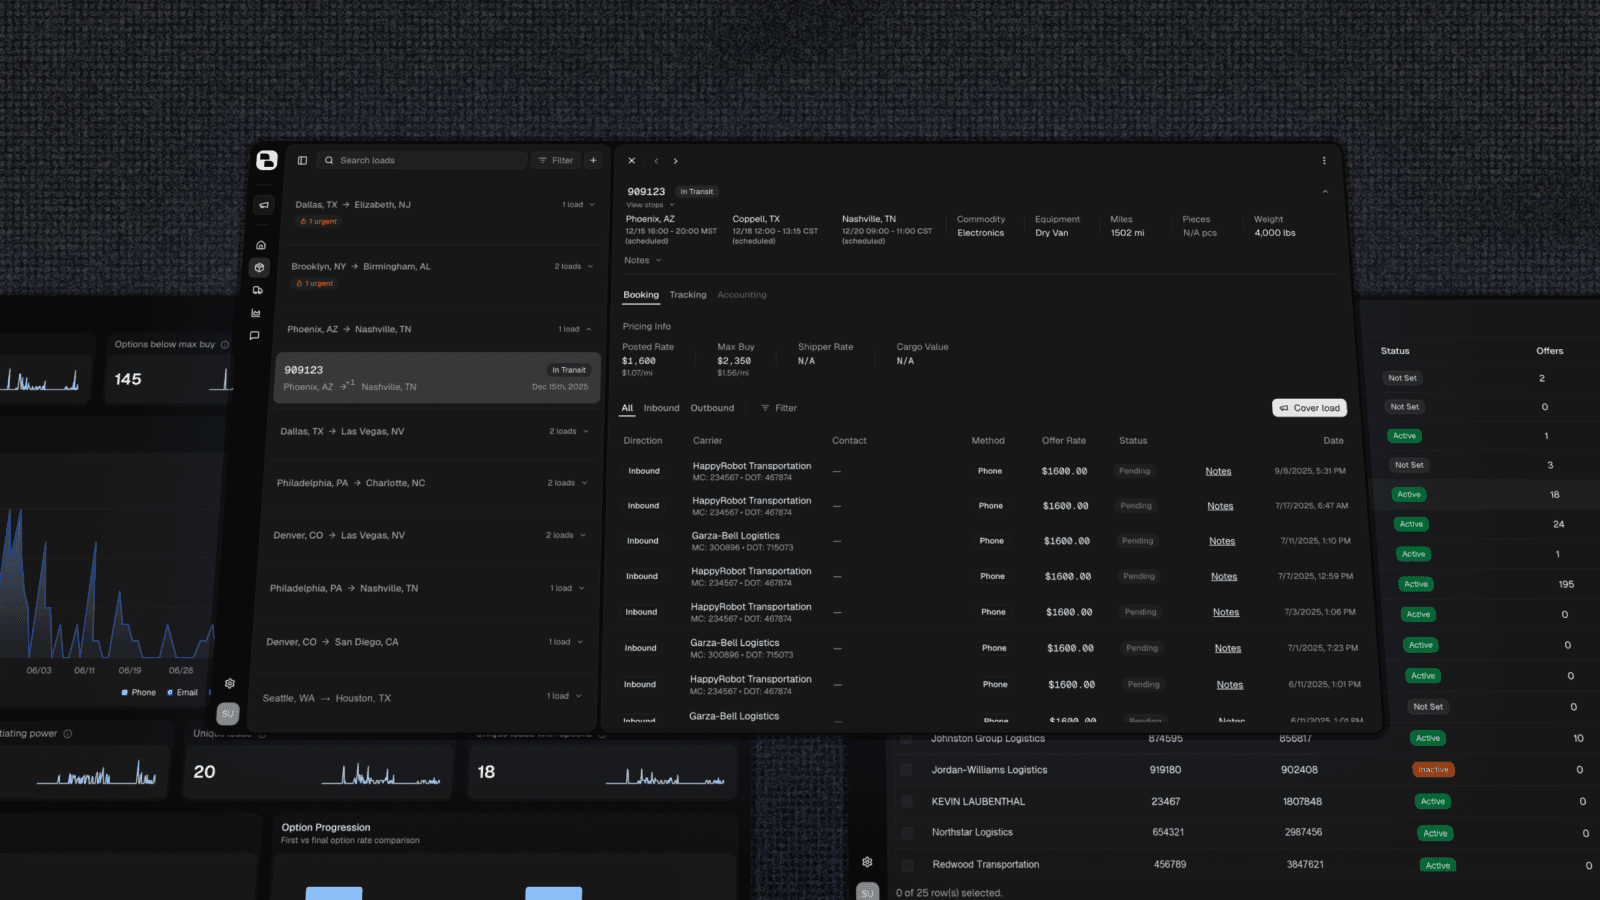The width and height of the screenshot is (1600, 900).
Task: Check the KEVIN LAUBENTHAL row checkbox
Action: pyautogui.click(x=907, y=801)
